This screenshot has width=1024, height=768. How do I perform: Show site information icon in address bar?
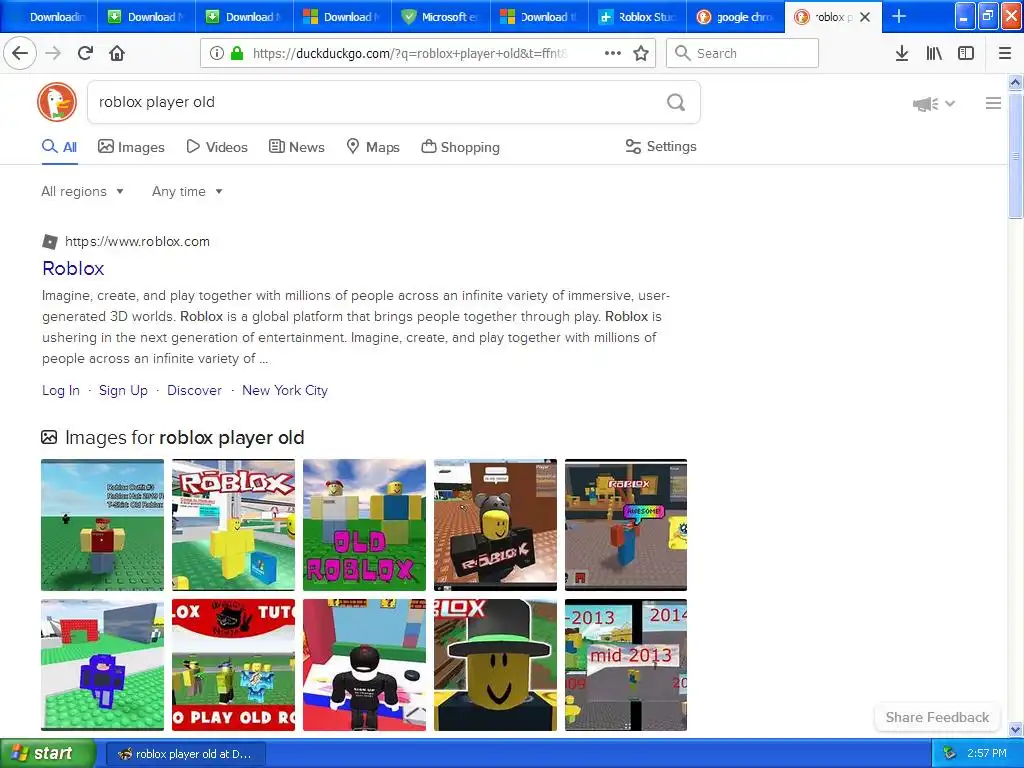pos(216,53)
